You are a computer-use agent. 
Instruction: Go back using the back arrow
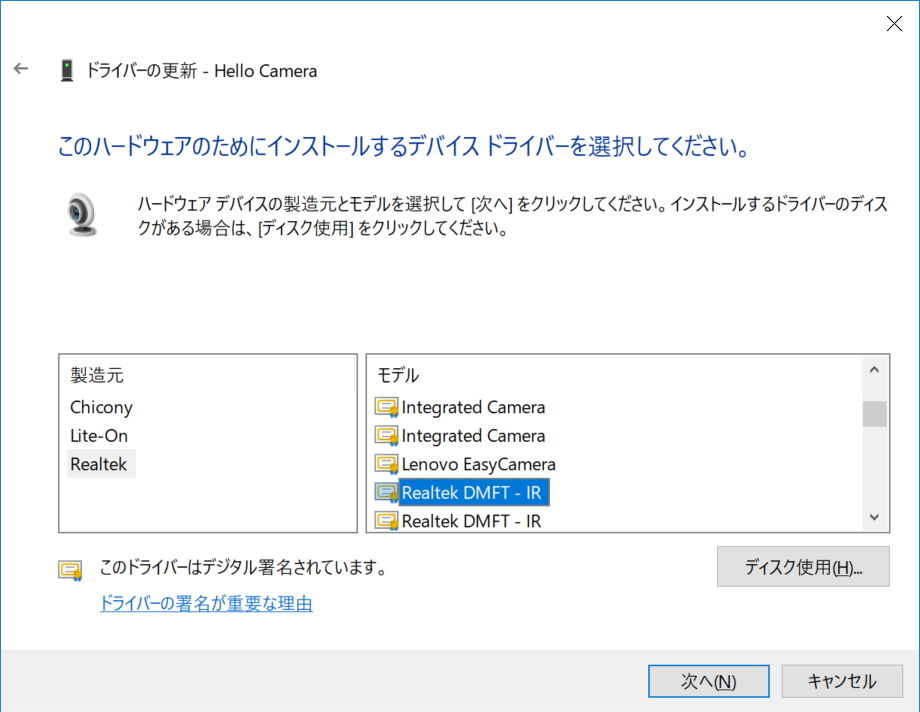click(21, 69)
